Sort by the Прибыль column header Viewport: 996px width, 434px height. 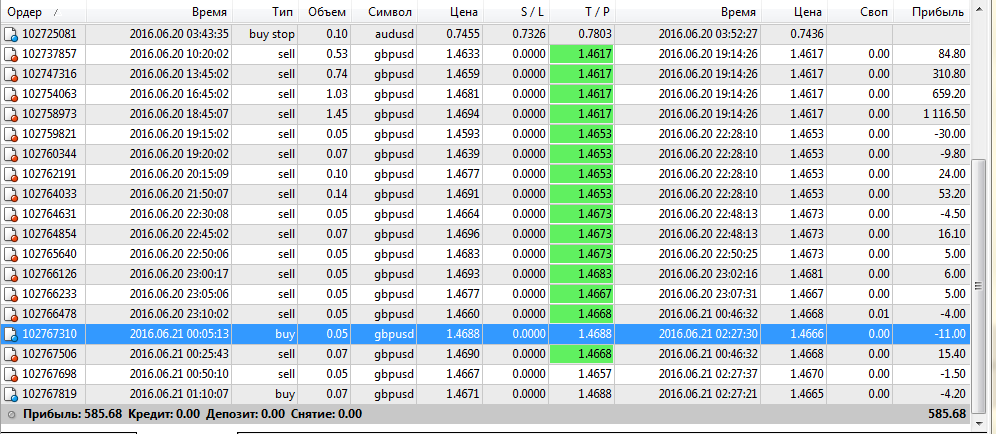click(931, 11)
